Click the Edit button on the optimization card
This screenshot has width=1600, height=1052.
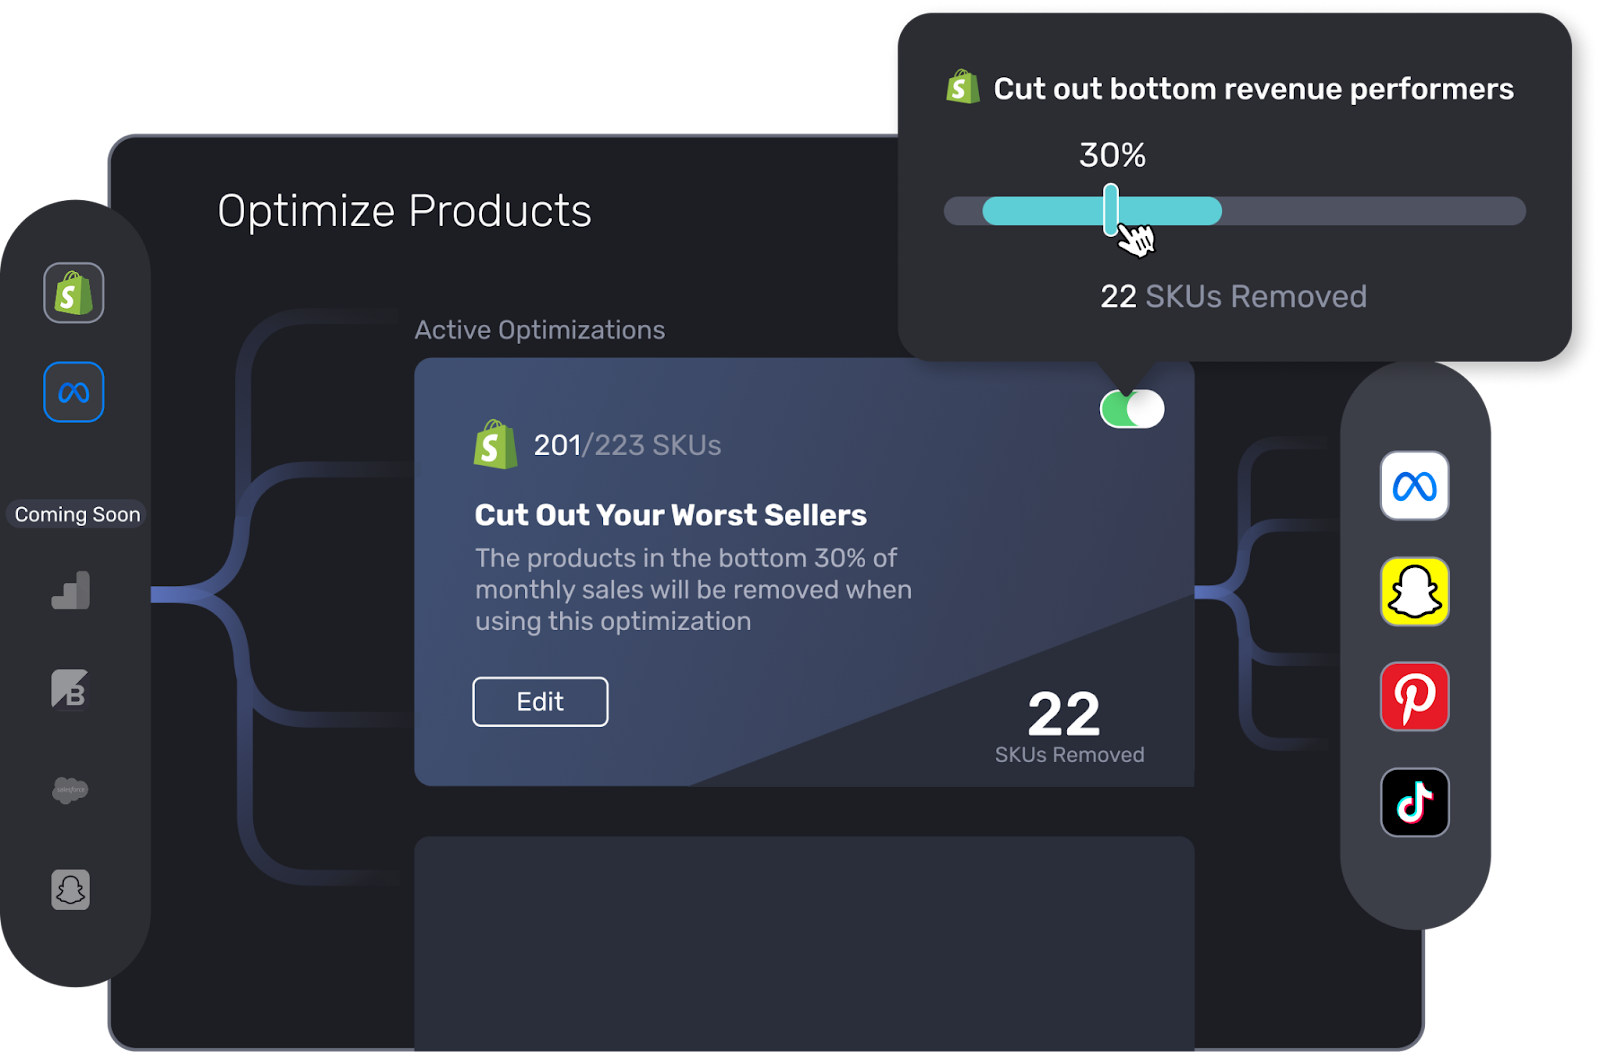coord(540,701)
